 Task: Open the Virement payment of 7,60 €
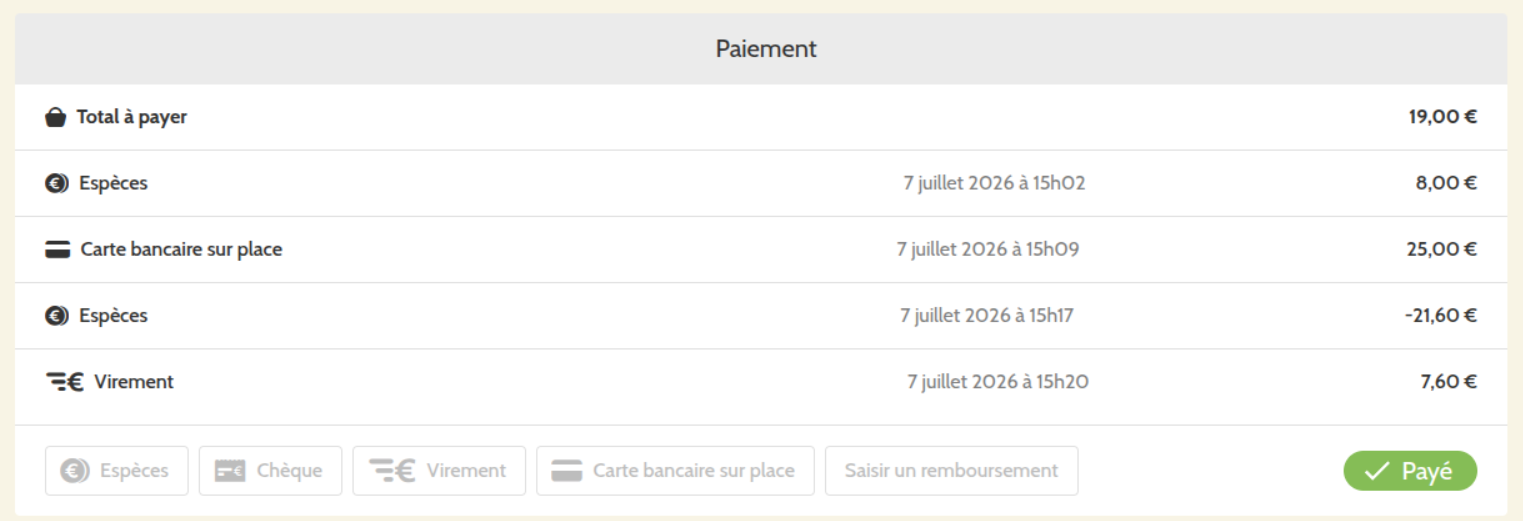(761, 382)
